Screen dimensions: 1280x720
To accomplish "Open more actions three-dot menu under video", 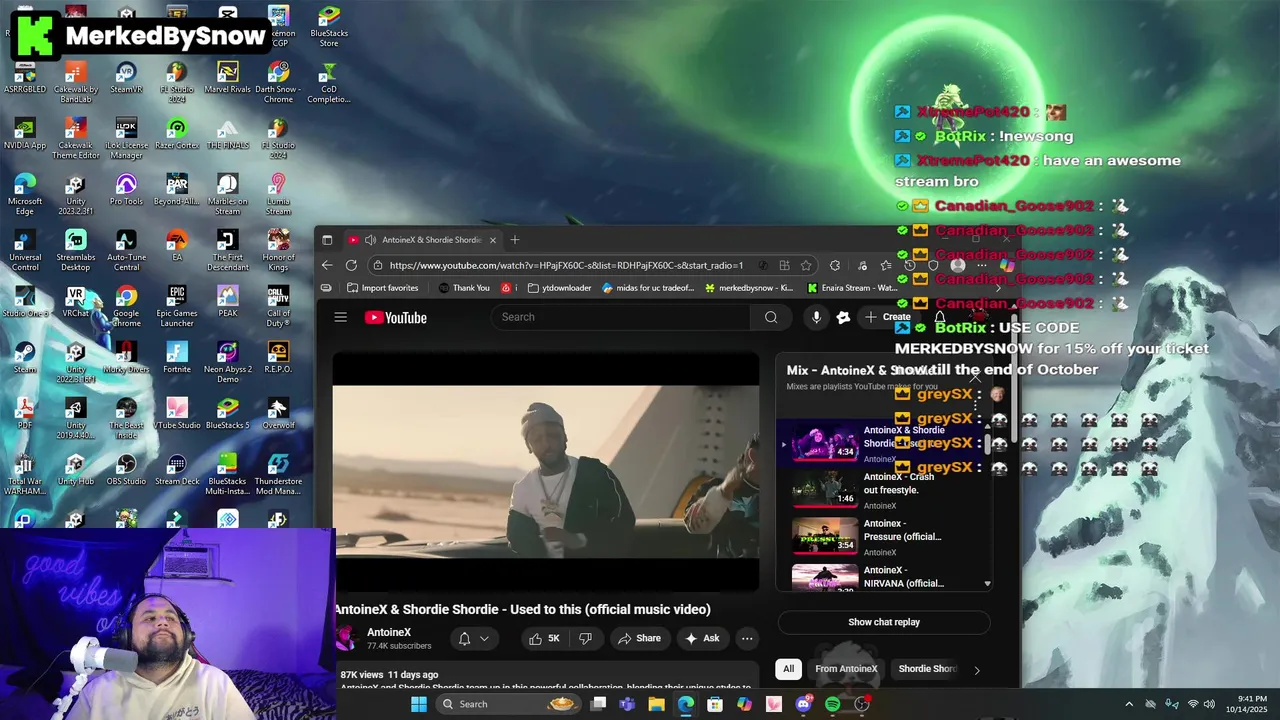I will (x=747, y=638).
